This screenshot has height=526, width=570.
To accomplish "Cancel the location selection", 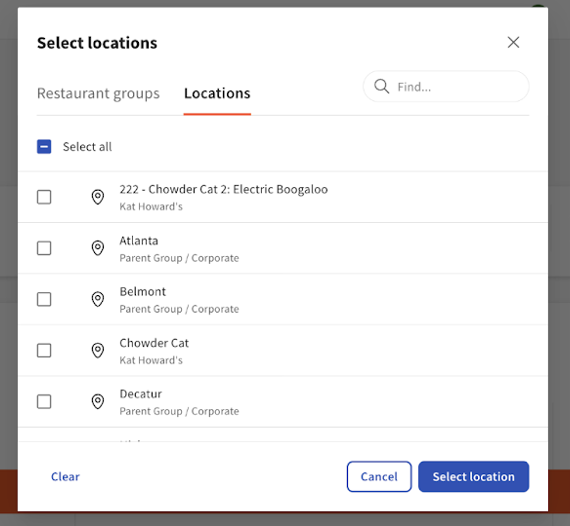I will pyautogui.click(x=379, y=477).
